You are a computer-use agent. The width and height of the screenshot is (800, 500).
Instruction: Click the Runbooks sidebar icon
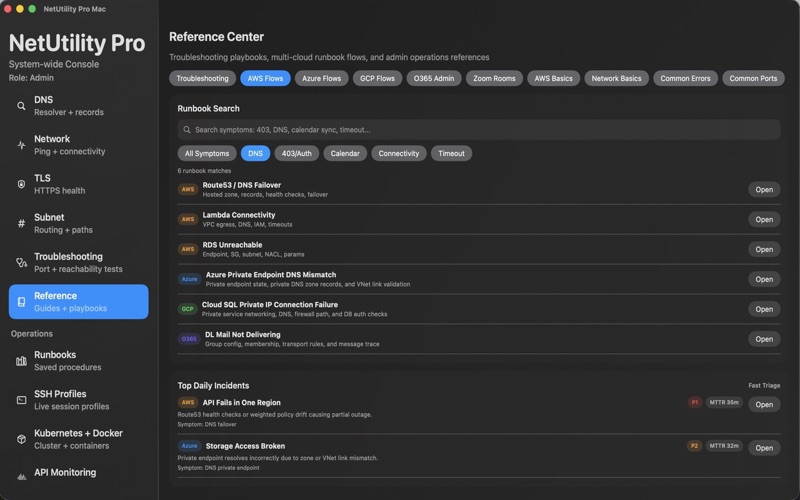coord(21,361)
